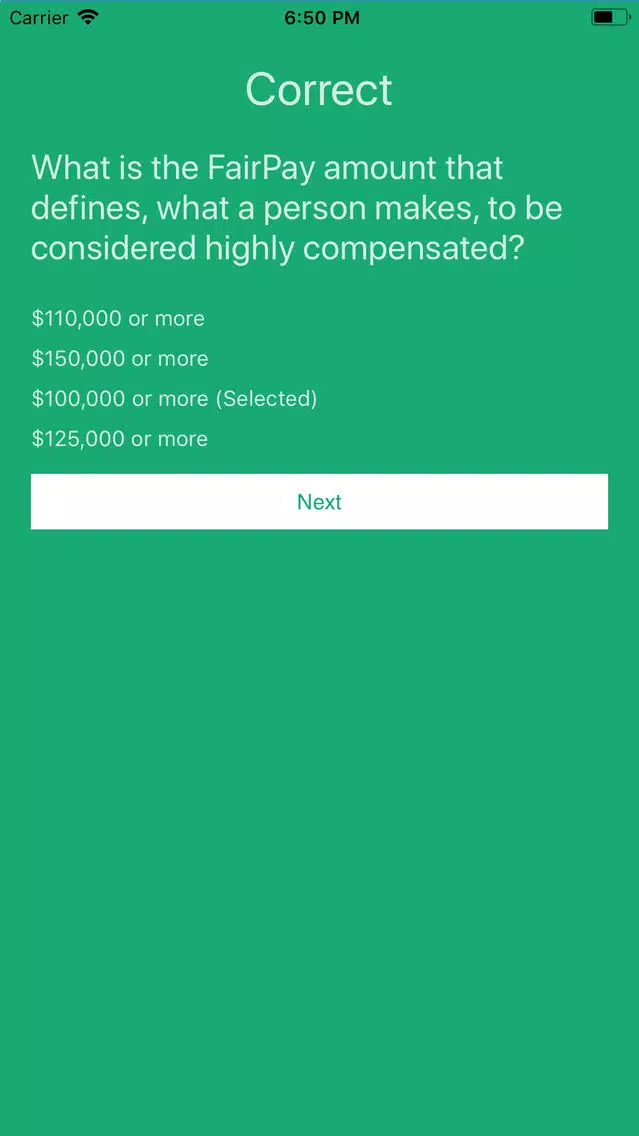The height and width of the screenshot is (1136, 639).
Task: Tap the battery icon in status bar
Action: point(608,17)
